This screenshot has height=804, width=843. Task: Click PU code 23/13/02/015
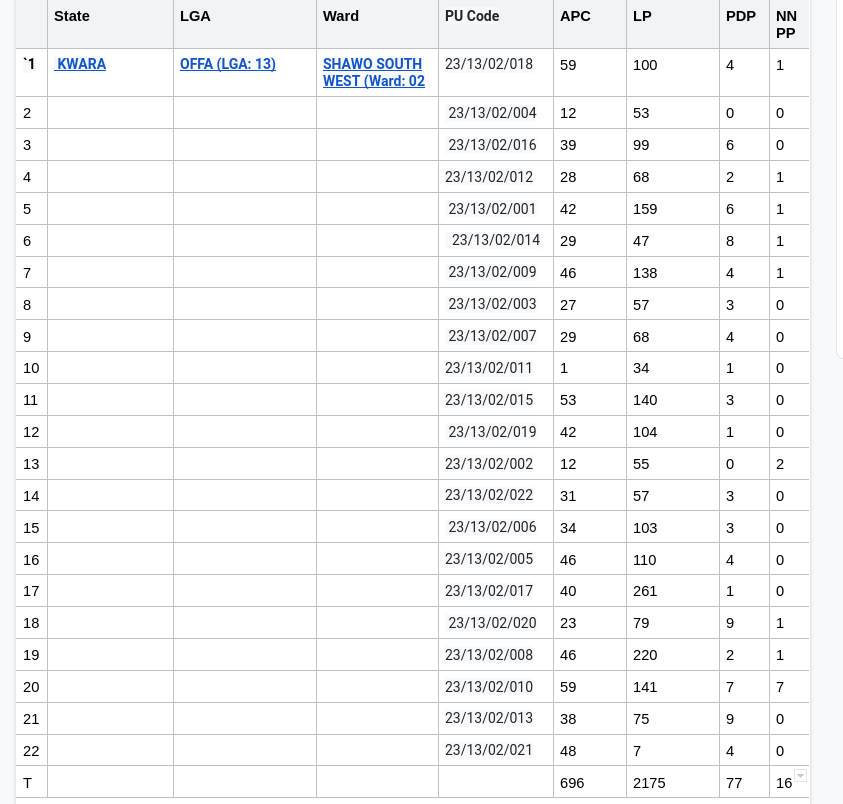(x=489, y=400)
